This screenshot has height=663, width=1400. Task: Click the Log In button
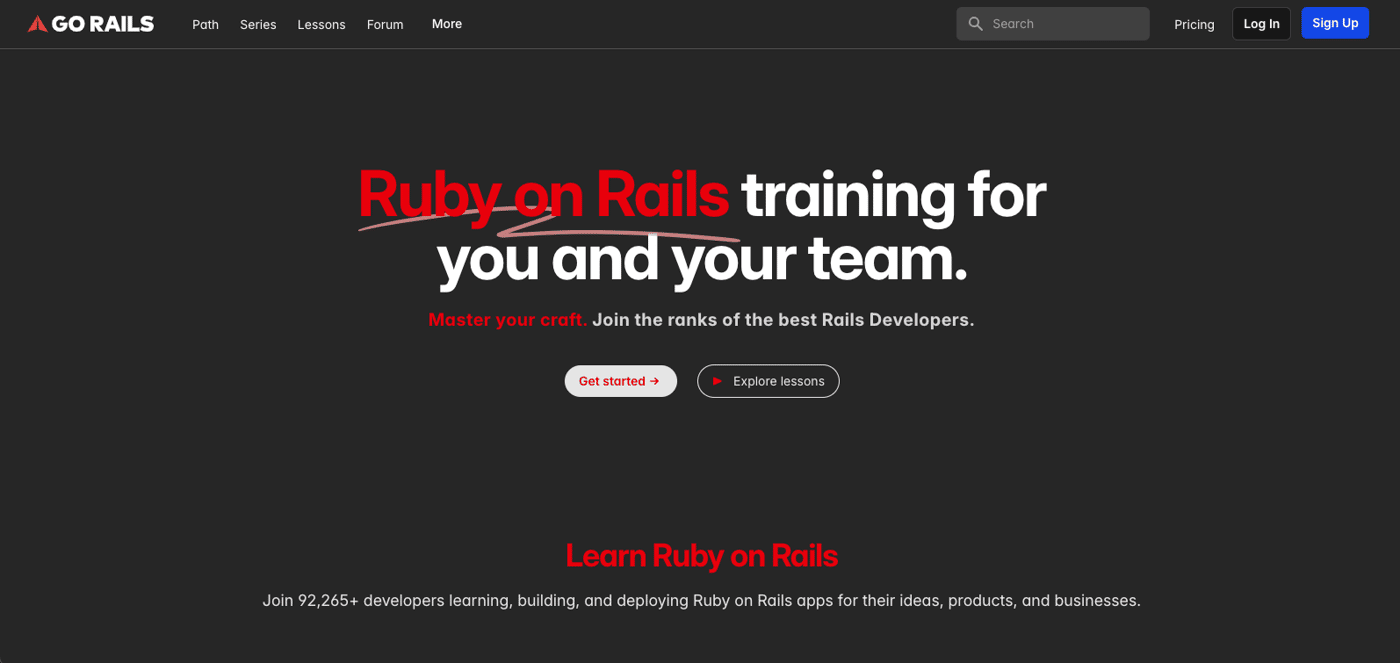1261,24
